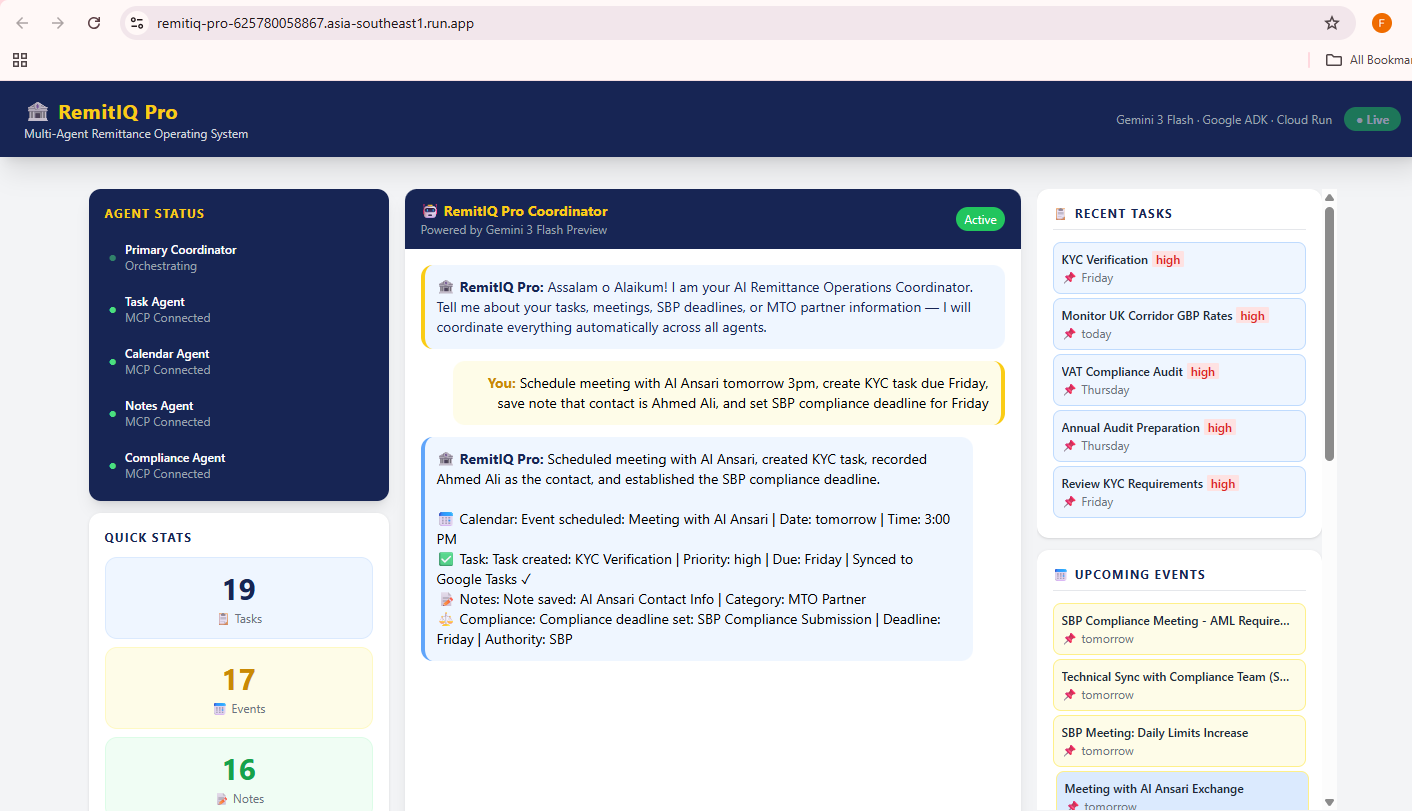Open the KYC Verification task card
This screenshot has width=1412, height=811.
click(1179, 268)
